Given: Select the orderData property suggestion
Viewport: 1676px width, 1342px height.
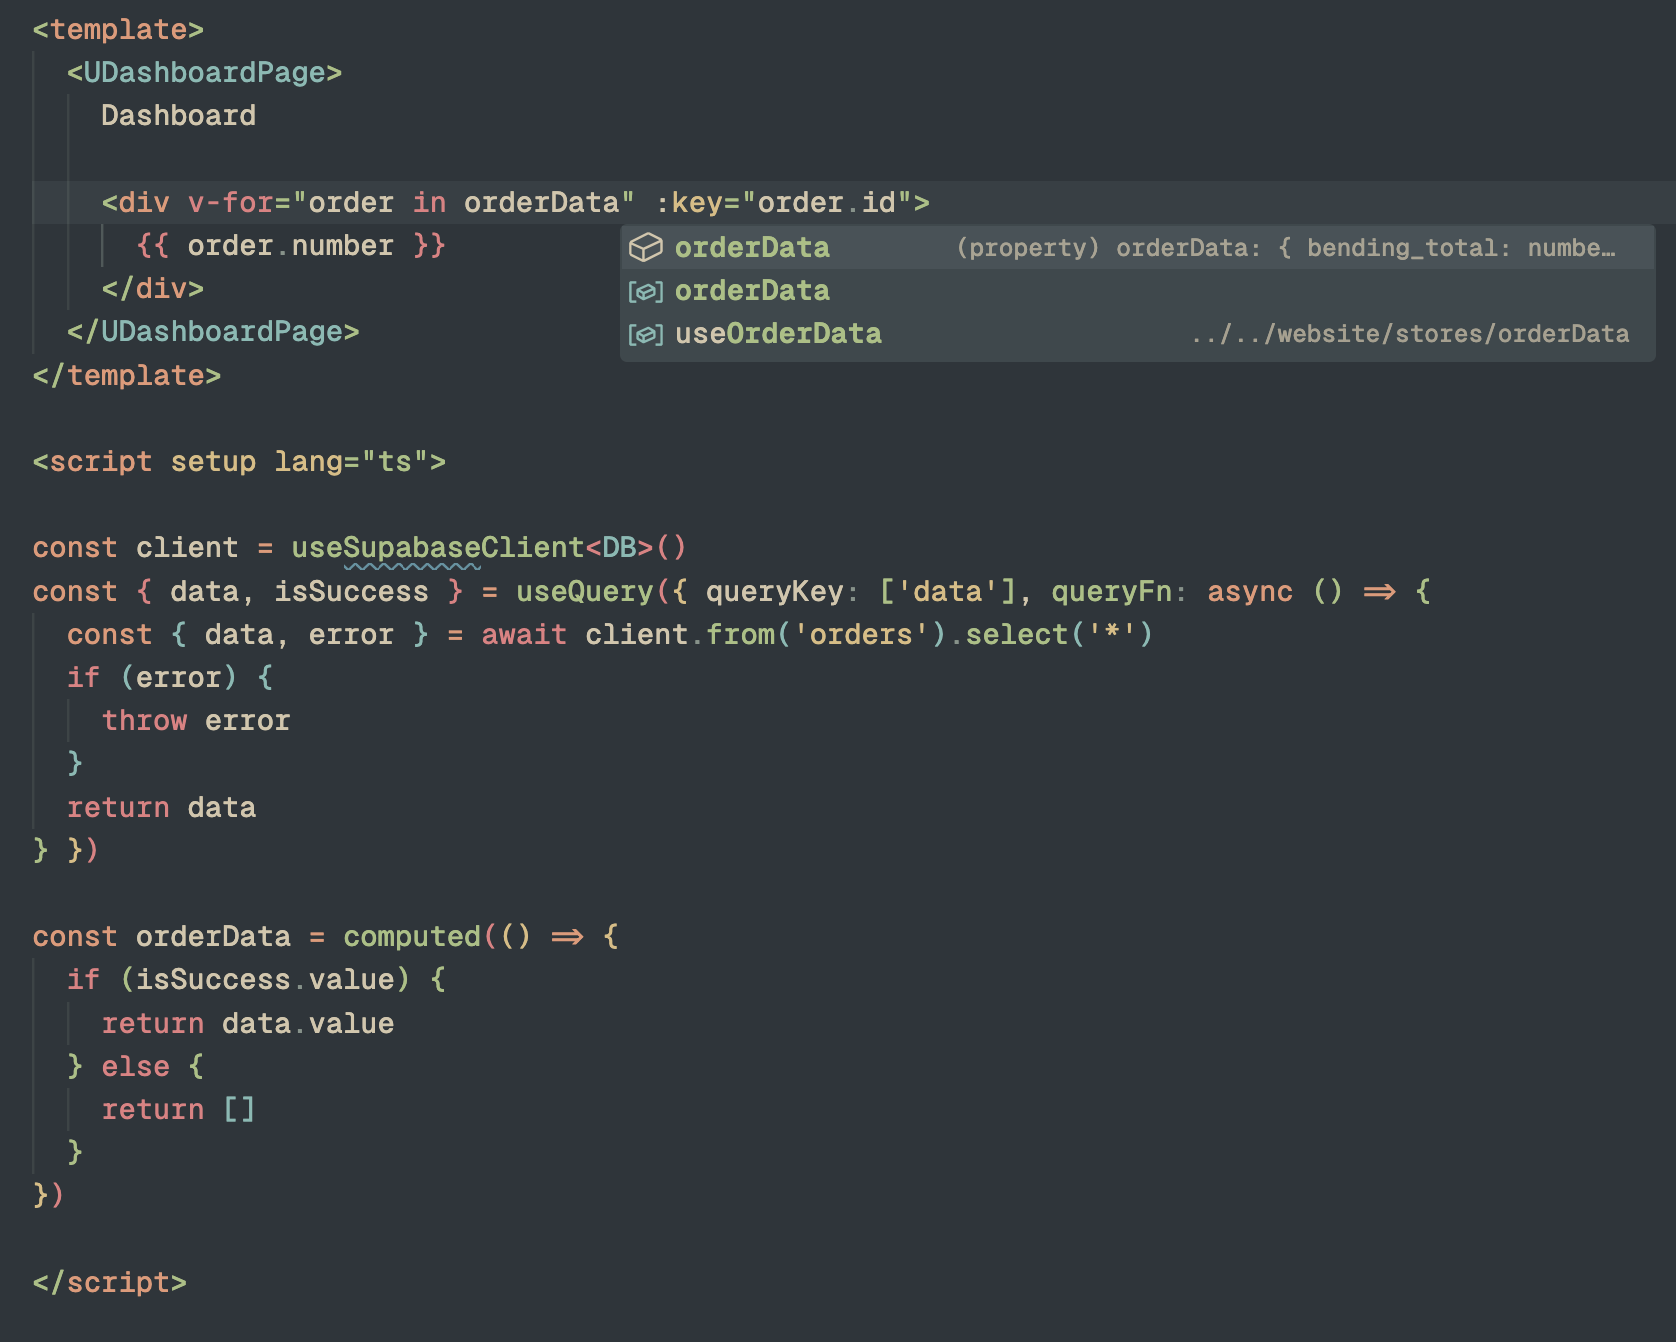Looking at the screenshot, I should click(x=1137, y=248).
